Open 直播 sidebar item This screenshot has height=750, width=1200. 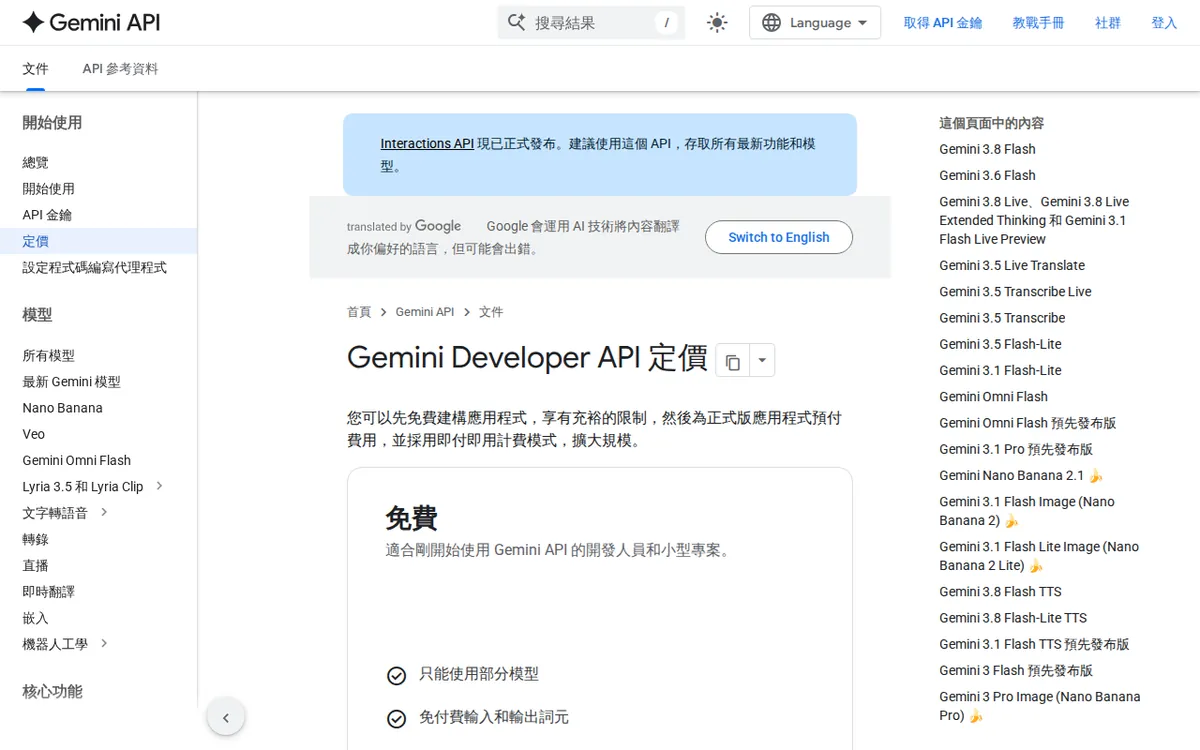[35, 565]
